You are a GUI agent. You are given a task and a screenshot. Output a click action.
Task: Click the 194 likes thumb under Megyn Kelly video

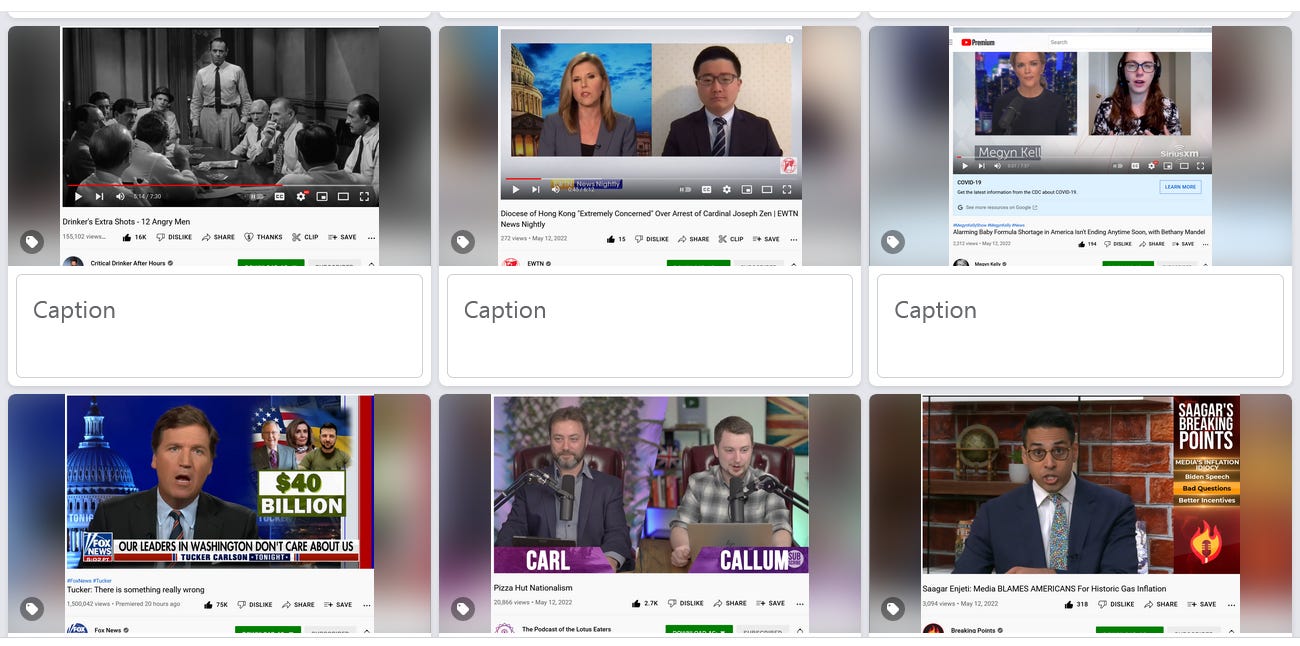1086,244
